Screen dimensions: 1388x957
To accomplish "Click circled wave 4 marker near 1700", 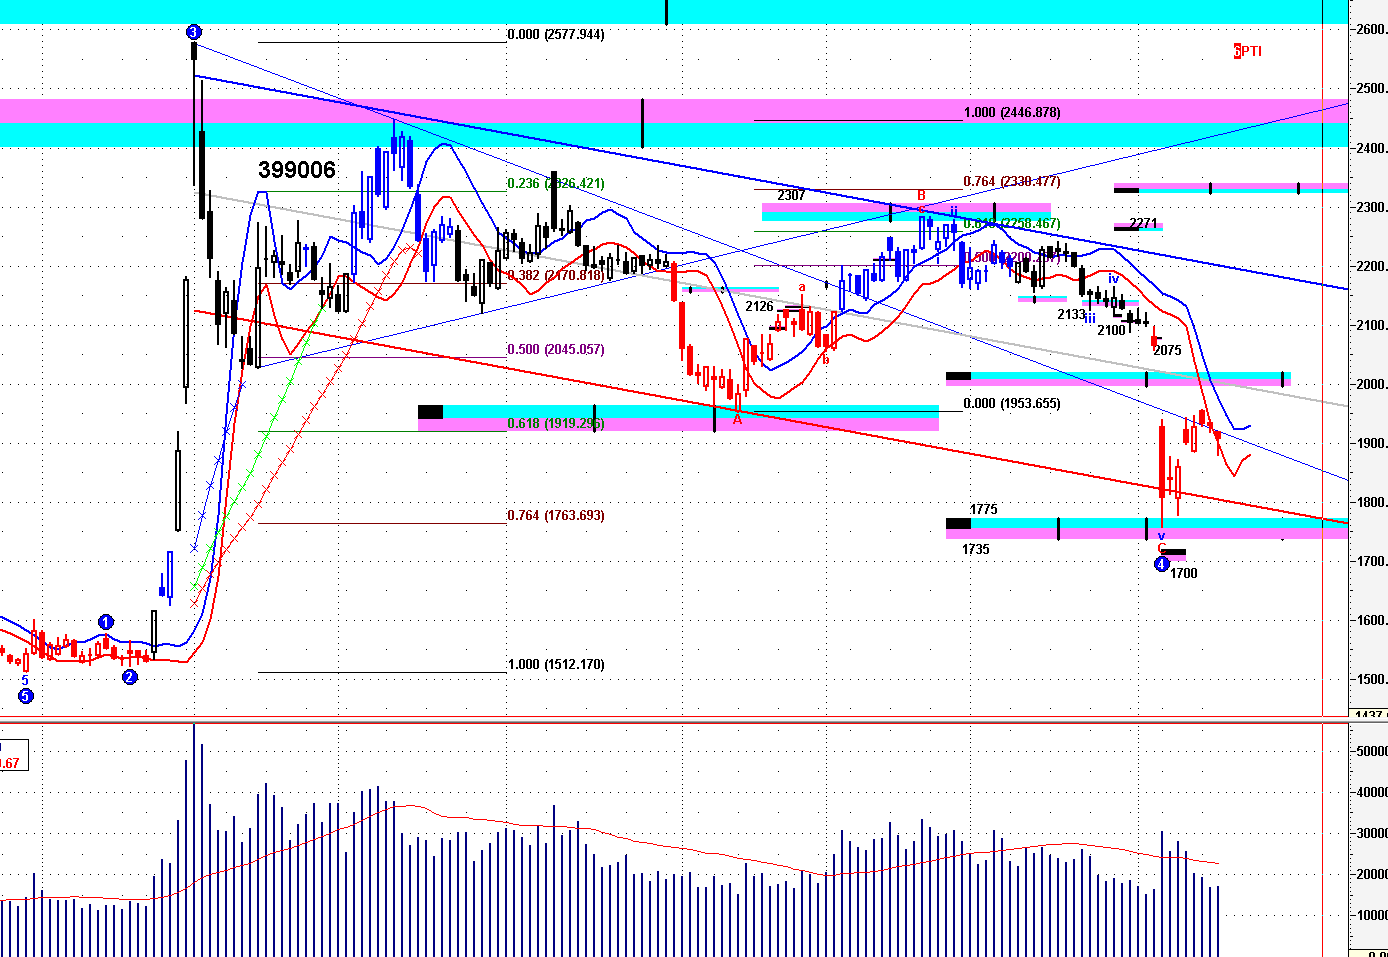I will (x=1161, y=564).
